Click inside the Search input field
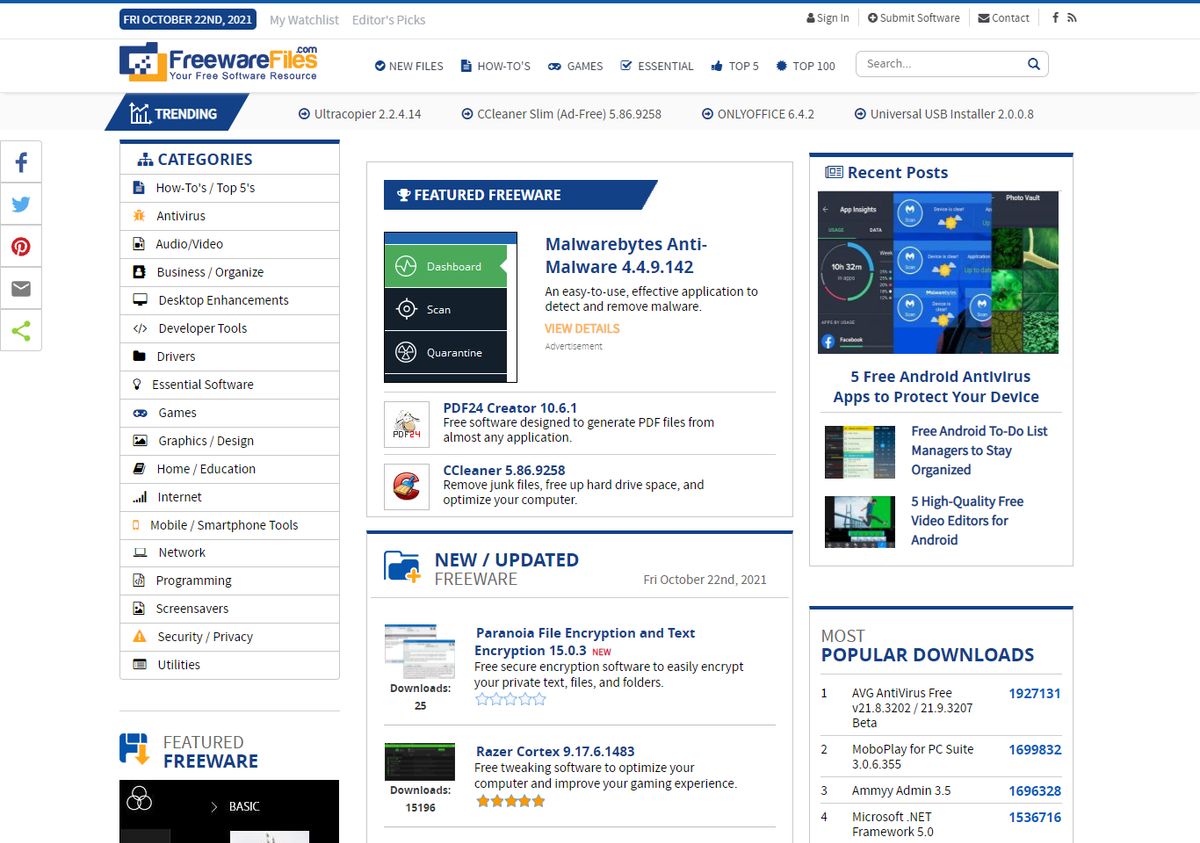 coord(940,64)
